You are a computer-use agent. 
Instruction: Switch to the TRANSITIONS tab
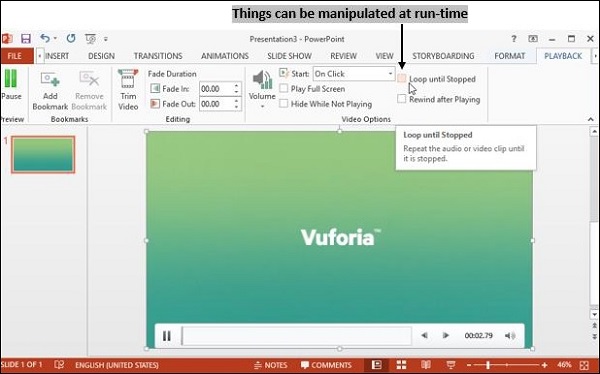(x=158, y=56)
